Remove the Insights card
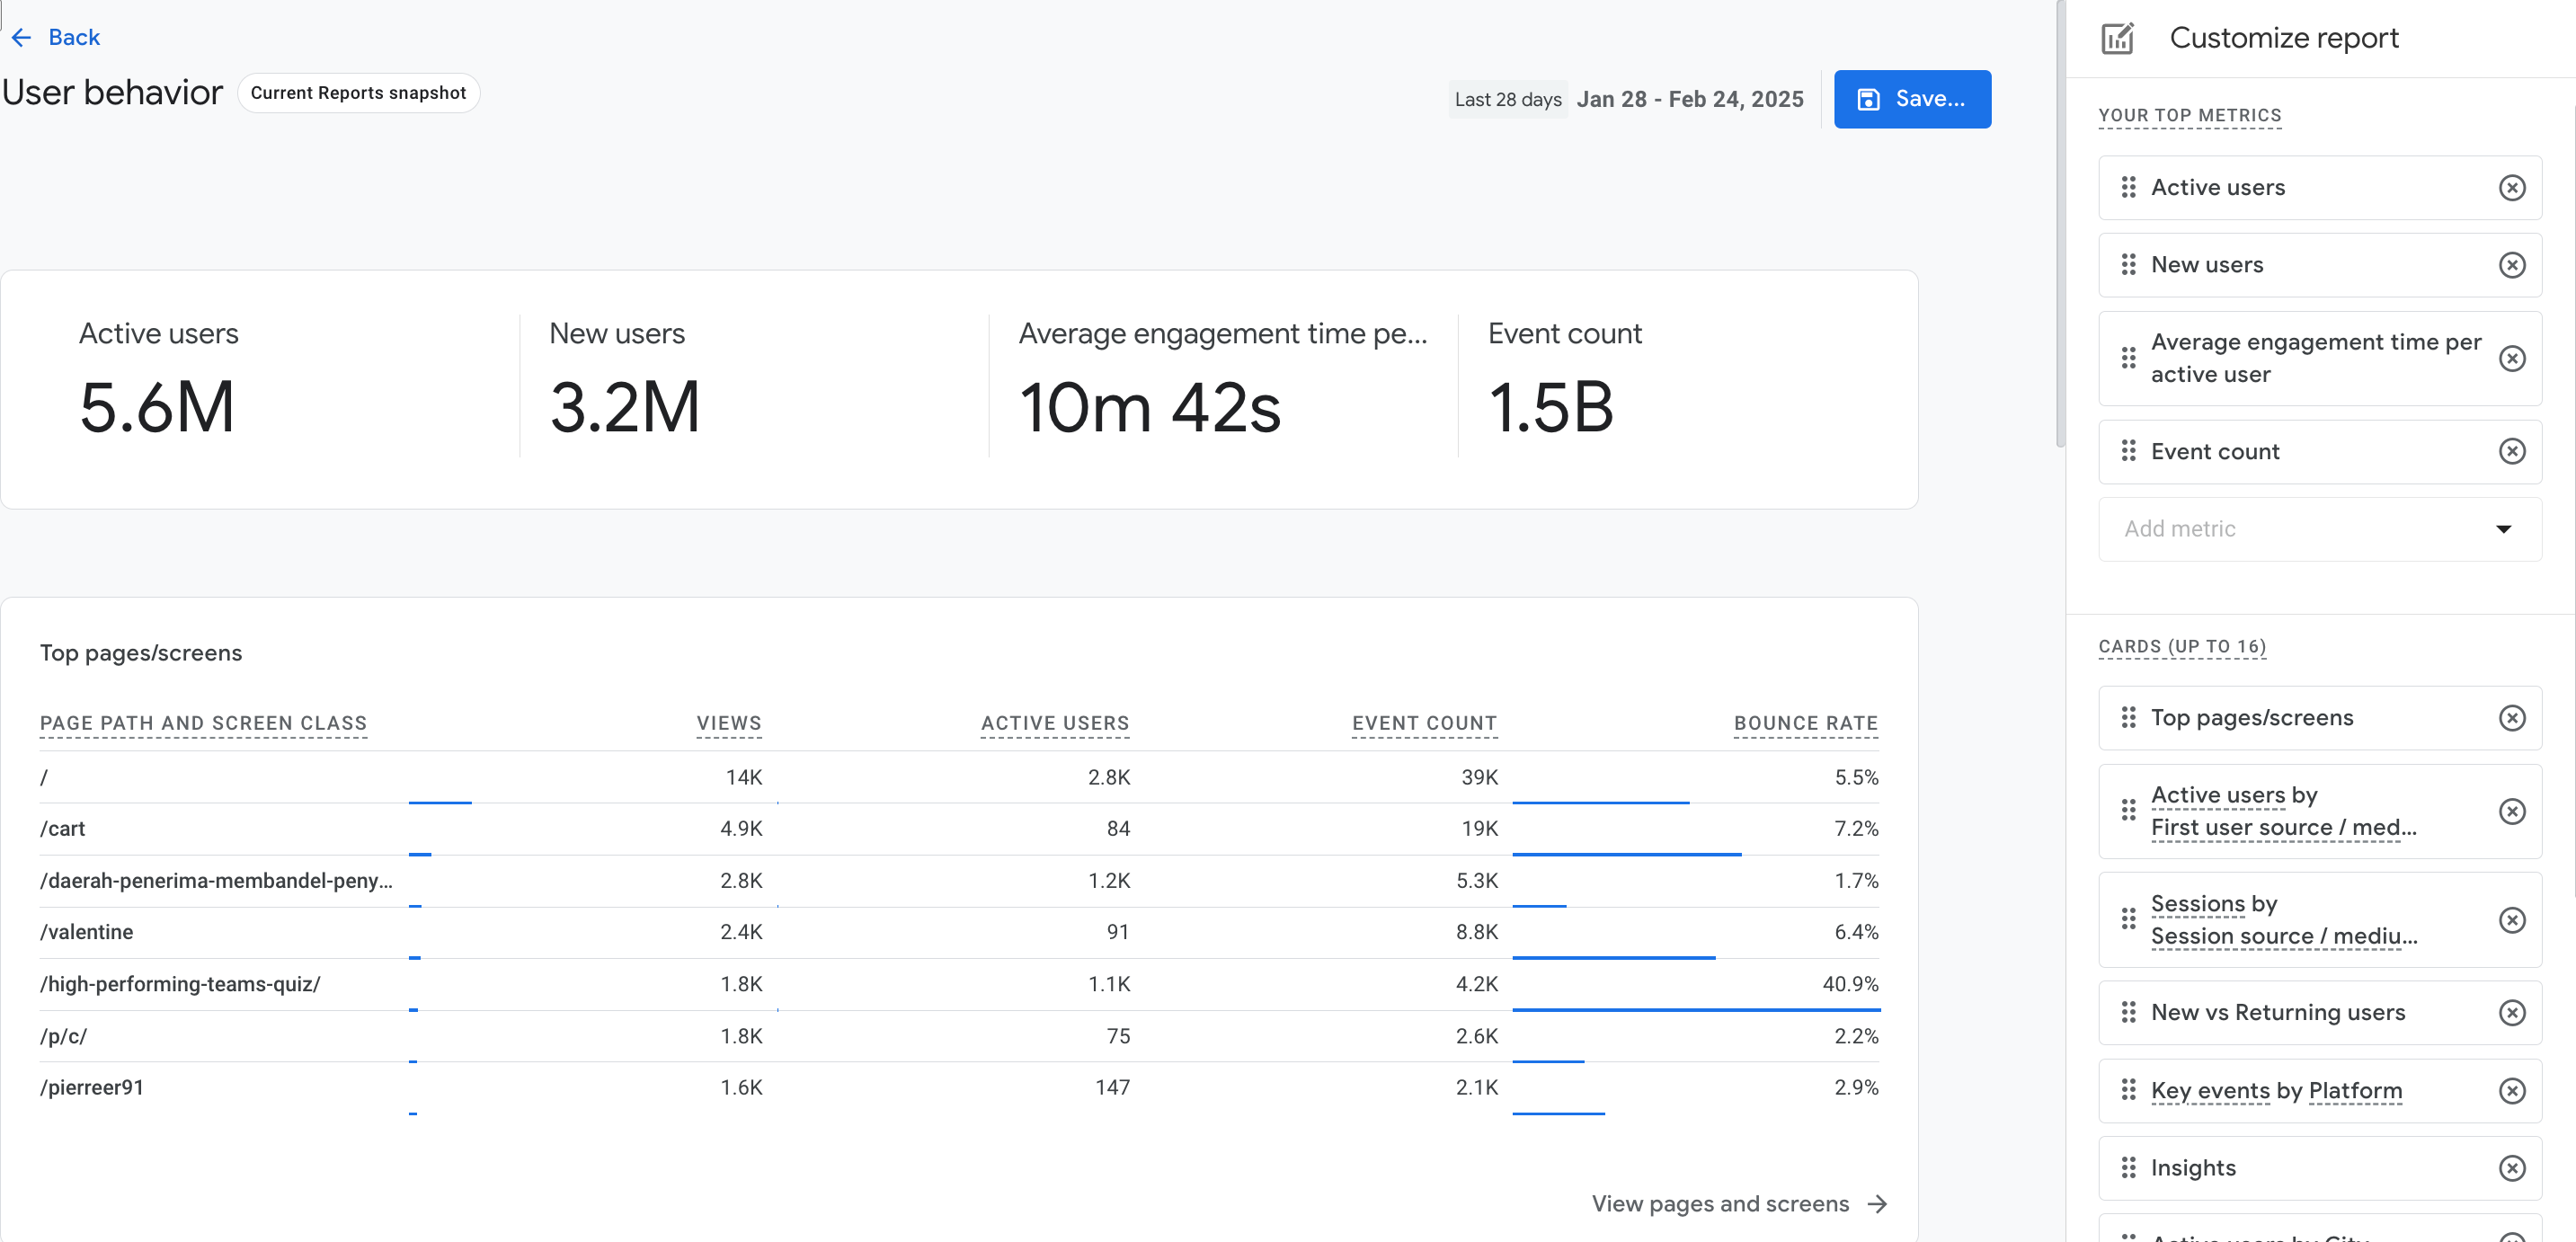This screenshot has width=2576, height=1242. point(2513,1167)
